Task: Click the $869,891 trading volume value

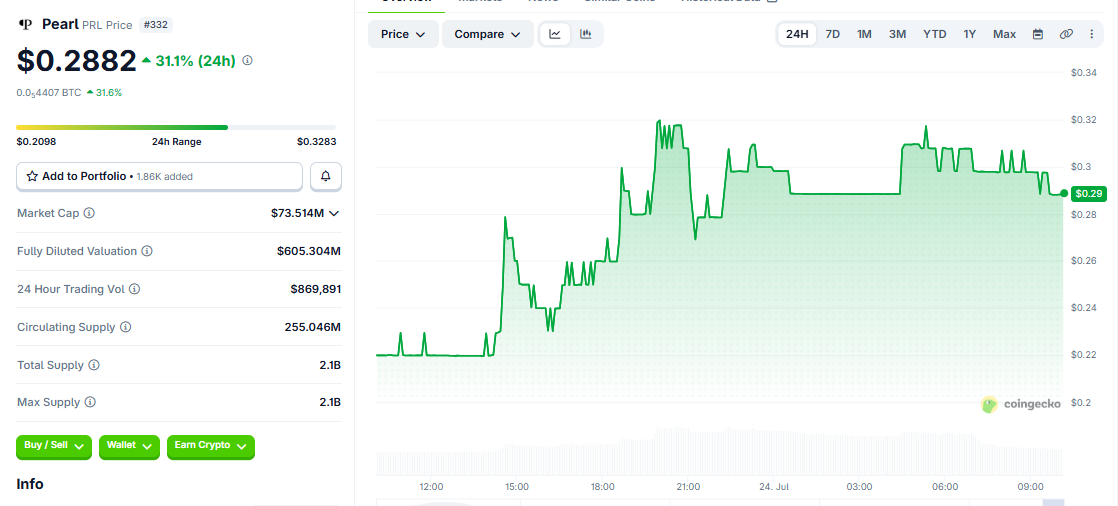Action: tap(315, 289)
